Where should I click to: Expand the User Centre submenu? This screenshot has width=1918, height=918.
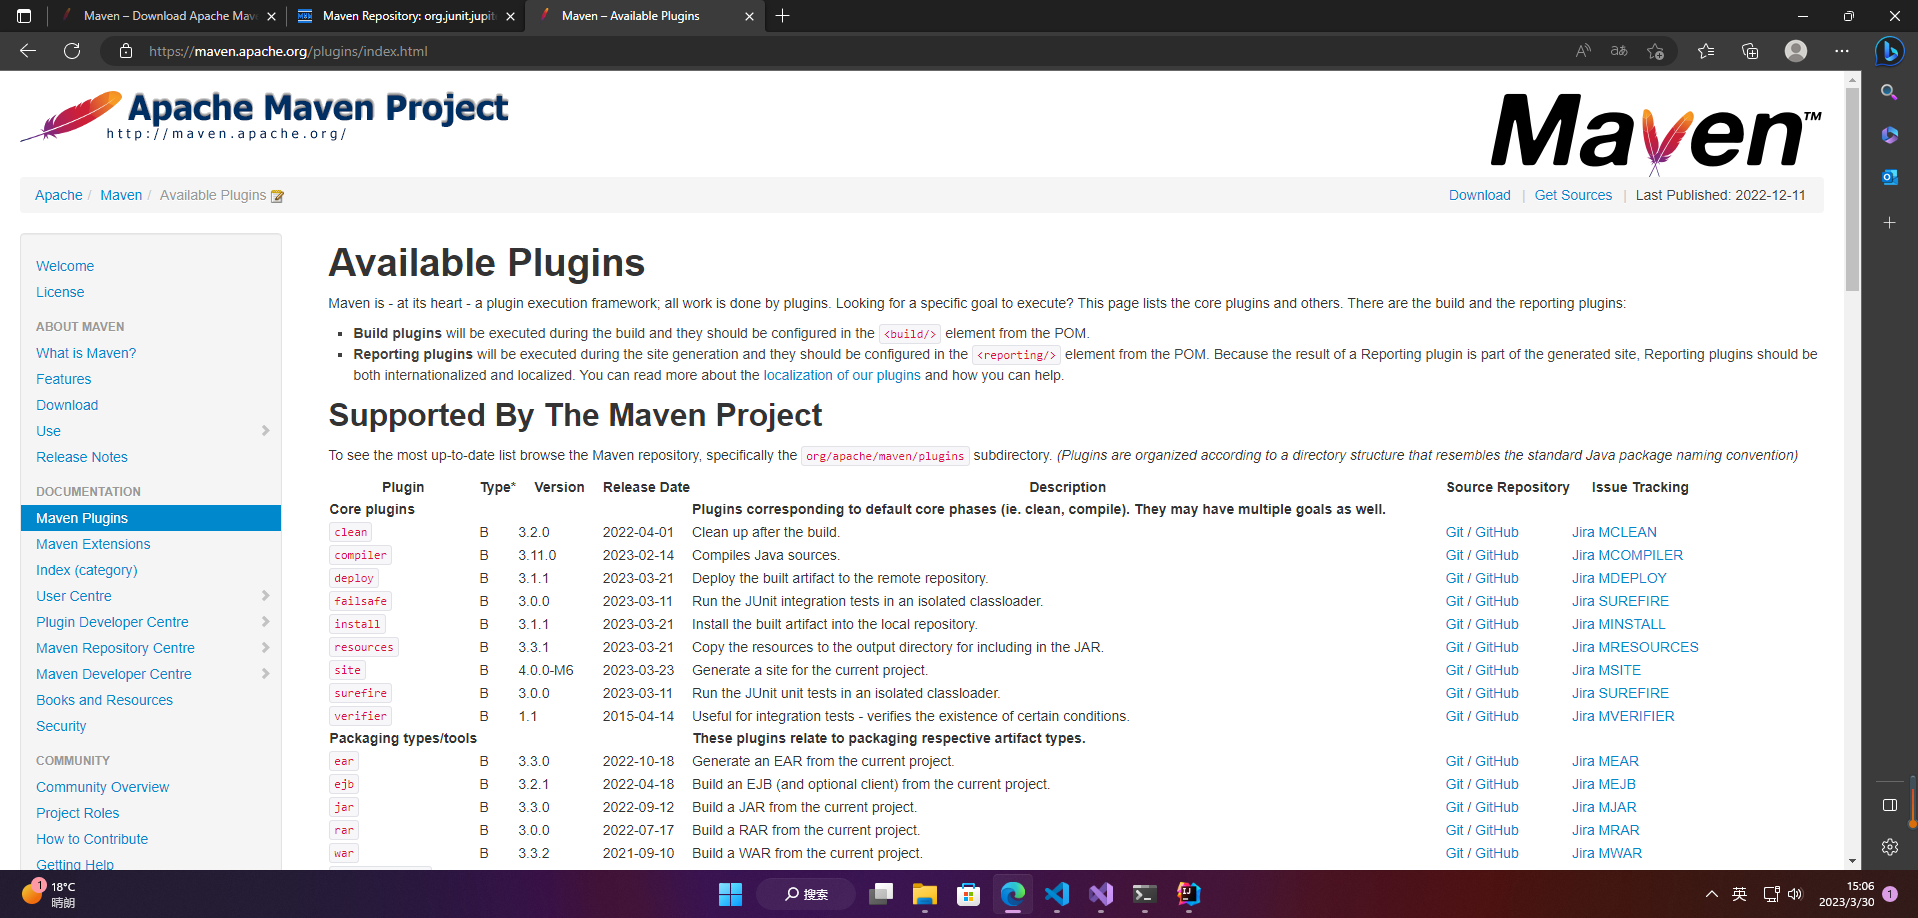(x=265, y=596)
